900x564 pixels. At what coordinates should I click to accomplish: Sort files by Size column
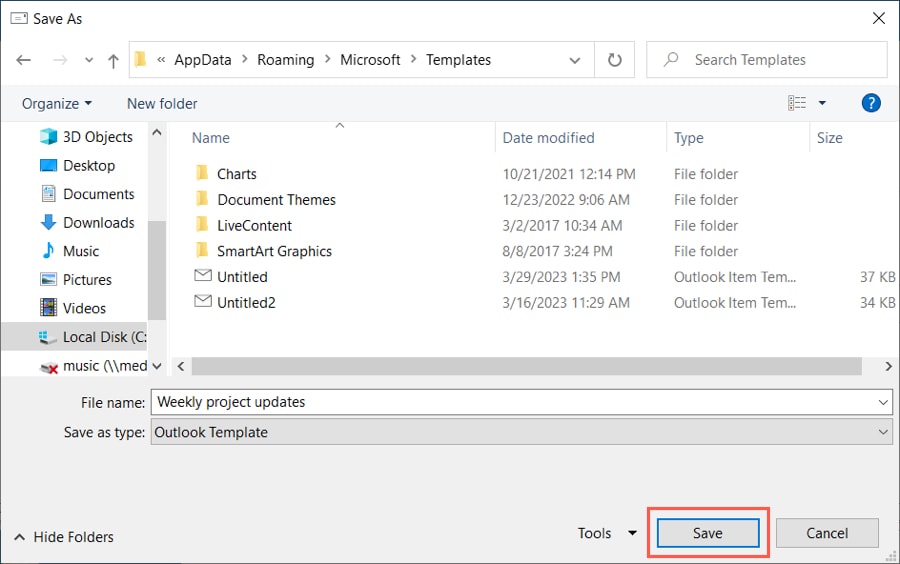(x=829, y=138)
